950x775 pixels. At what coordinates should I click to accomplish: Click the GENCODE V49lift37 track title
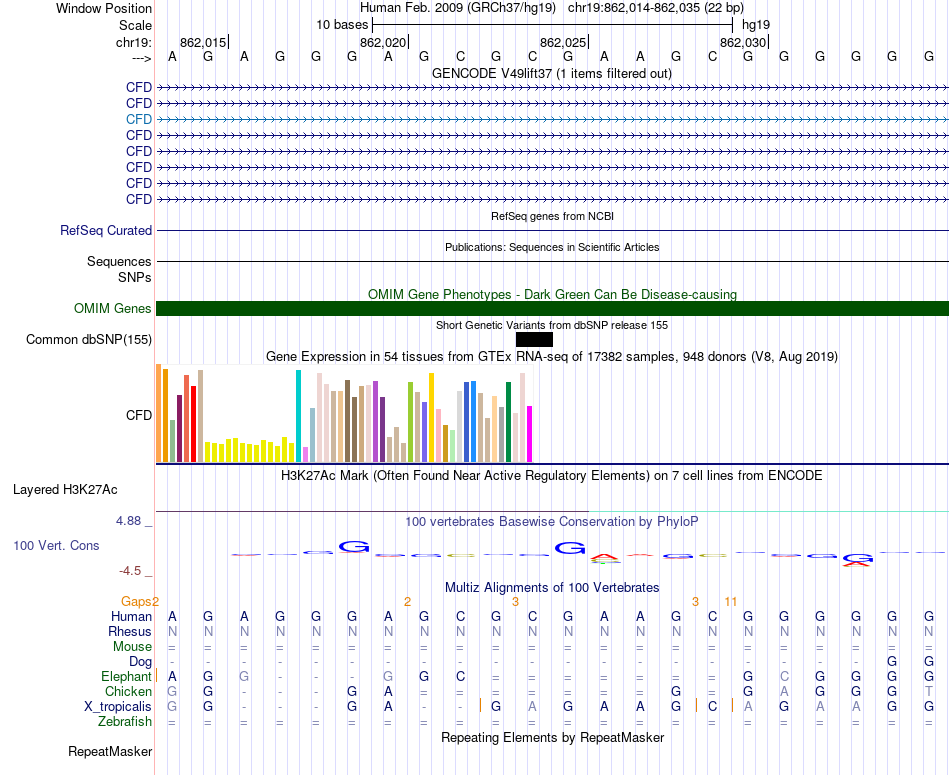click(551, 74)
